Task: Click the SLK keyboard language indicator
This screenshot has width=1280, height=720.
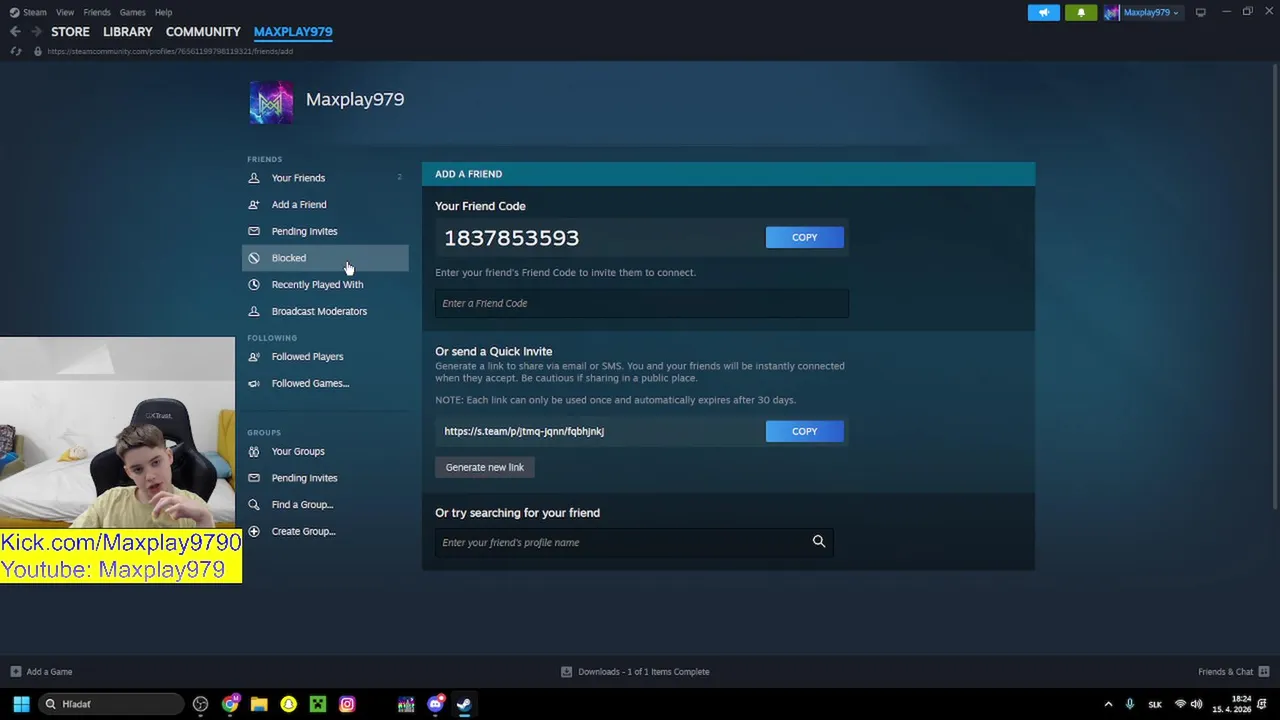Action: pos(1155,704)
